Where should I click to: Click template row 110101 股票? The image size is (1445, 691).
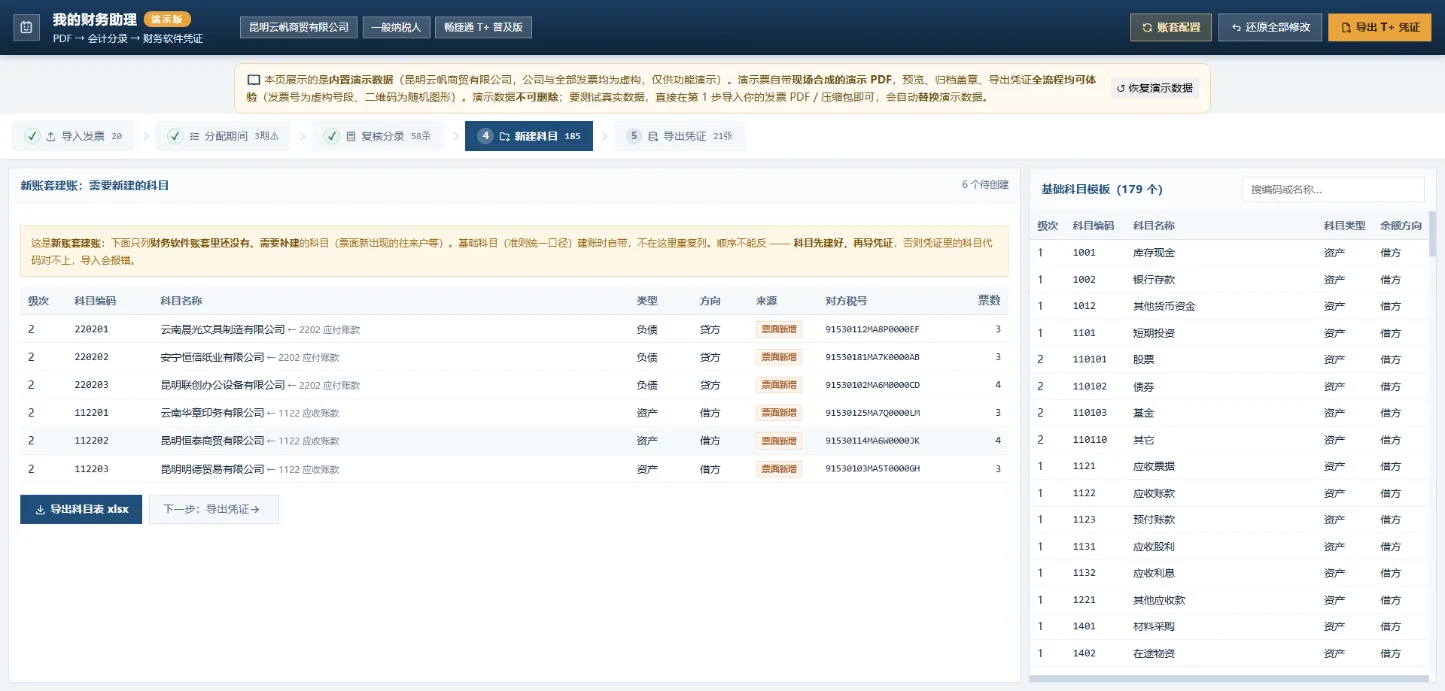coord(1229,360)
